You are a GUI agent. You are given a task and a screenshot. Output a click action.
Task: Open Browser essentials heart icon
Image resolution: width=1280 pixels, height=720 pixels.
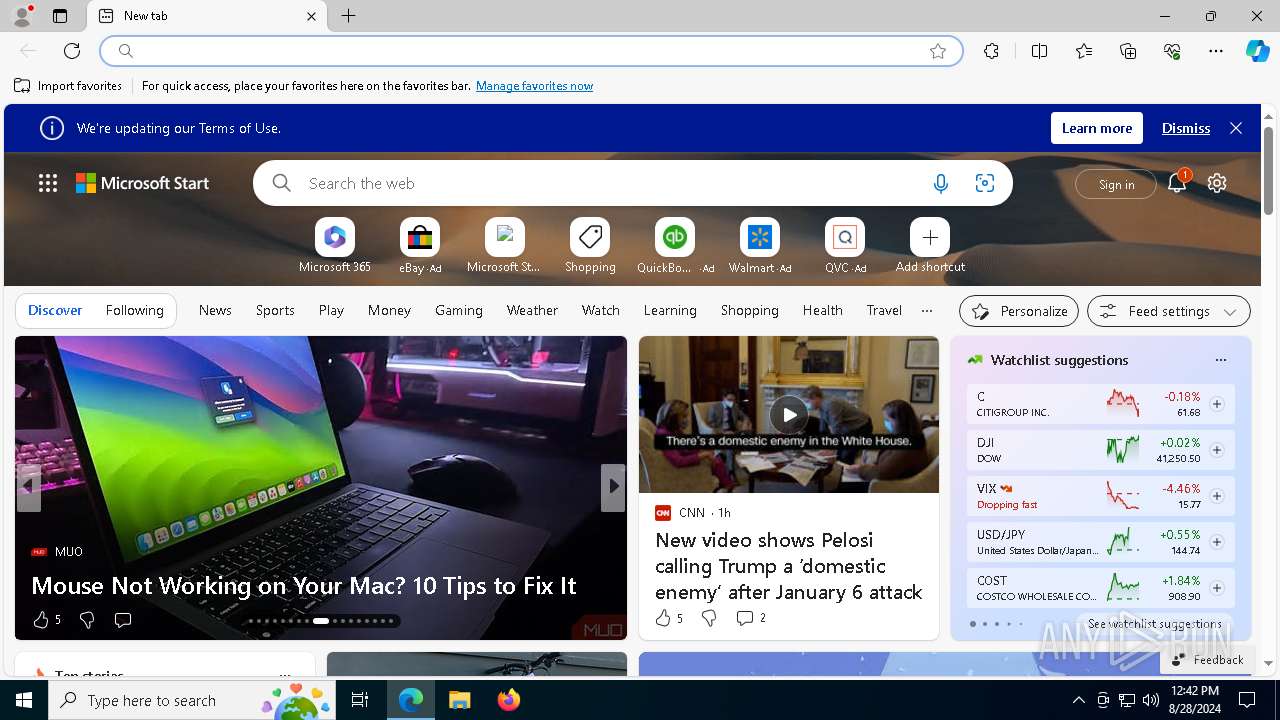(x=1172, y=51)
